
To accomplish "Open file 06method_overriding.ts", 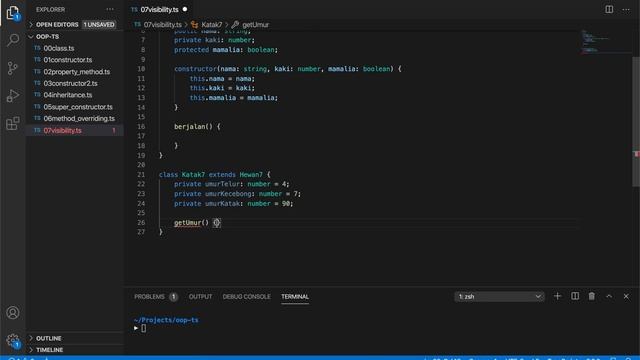I will [x=79, y=119].
